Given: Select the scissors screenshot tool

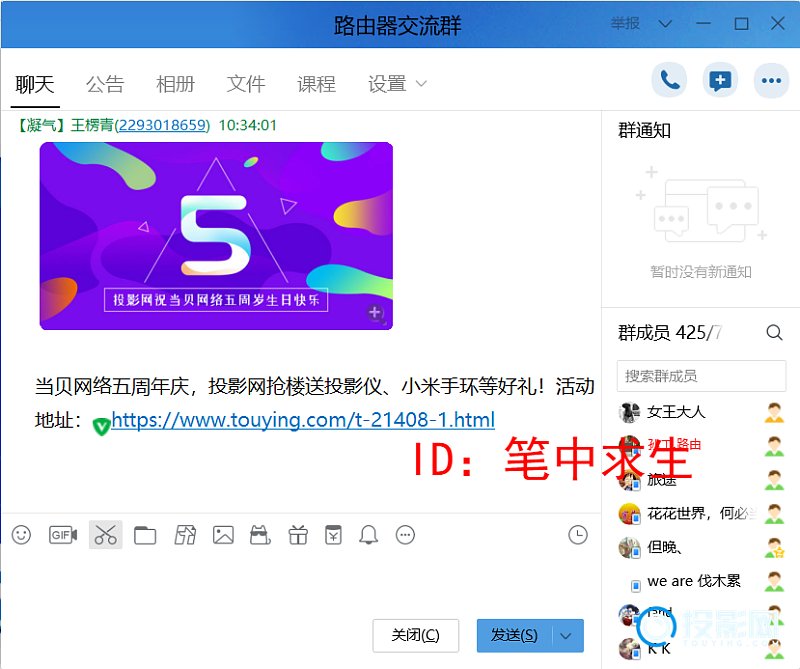Looking at the screenshot, I should click(x=106, y=535).
